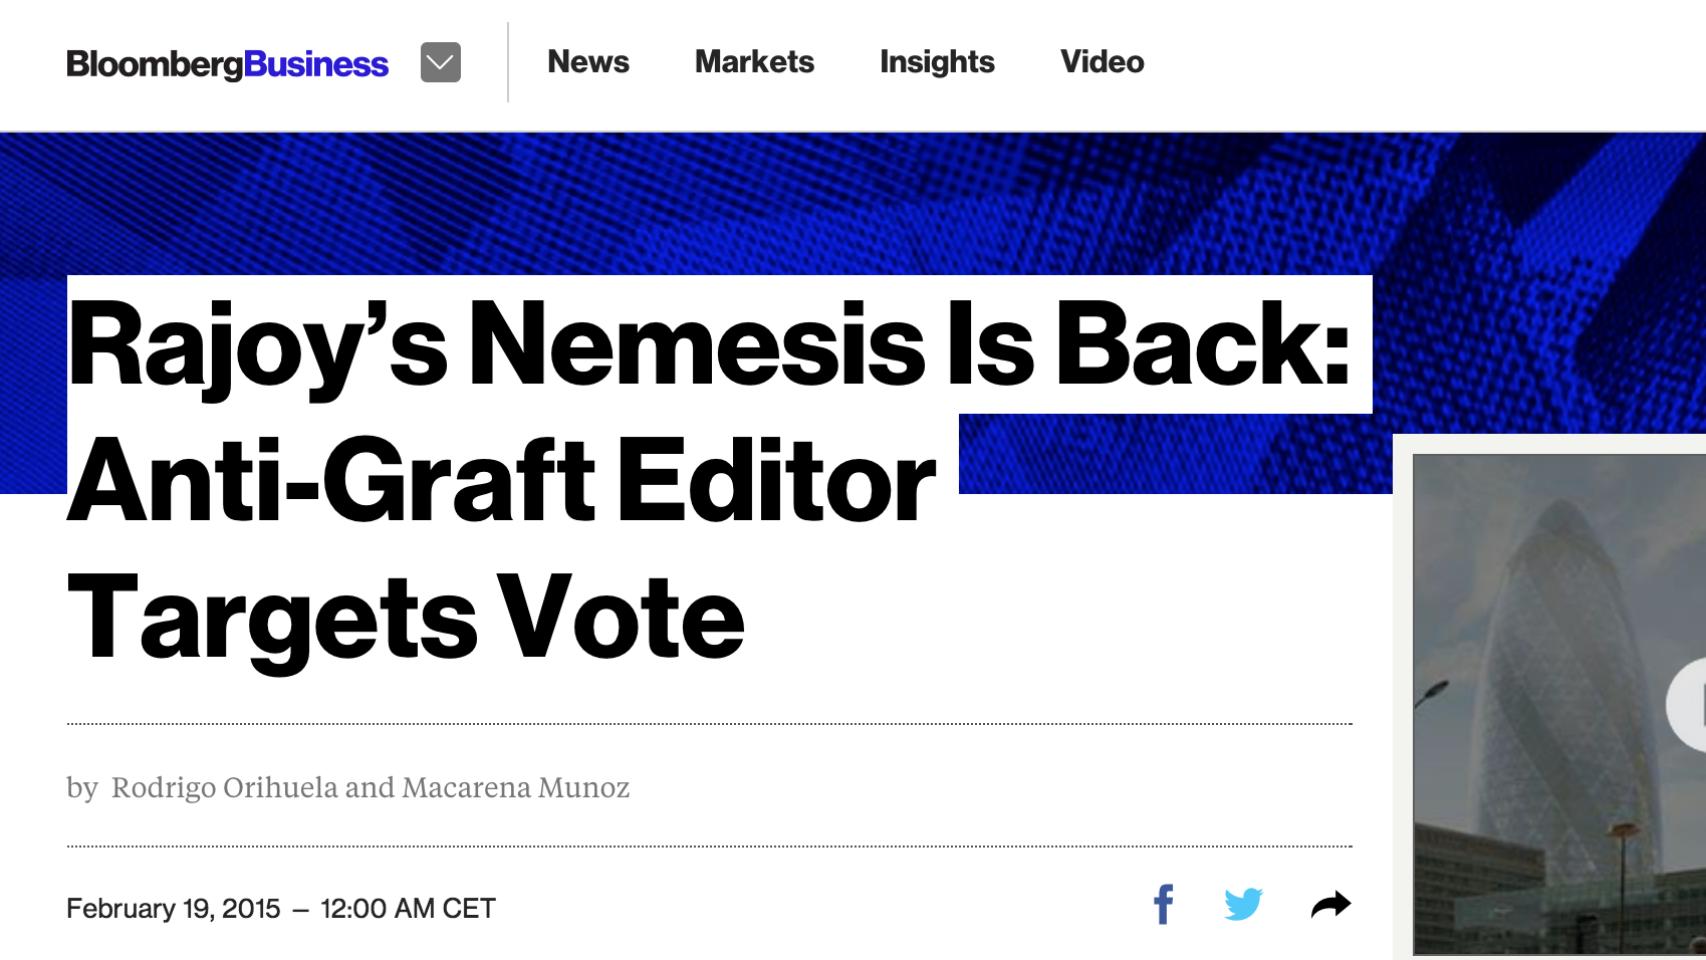This screenshot has width=1706, height=960.
Task: Open the share options arrow icon
Action: coord(1330,901)
